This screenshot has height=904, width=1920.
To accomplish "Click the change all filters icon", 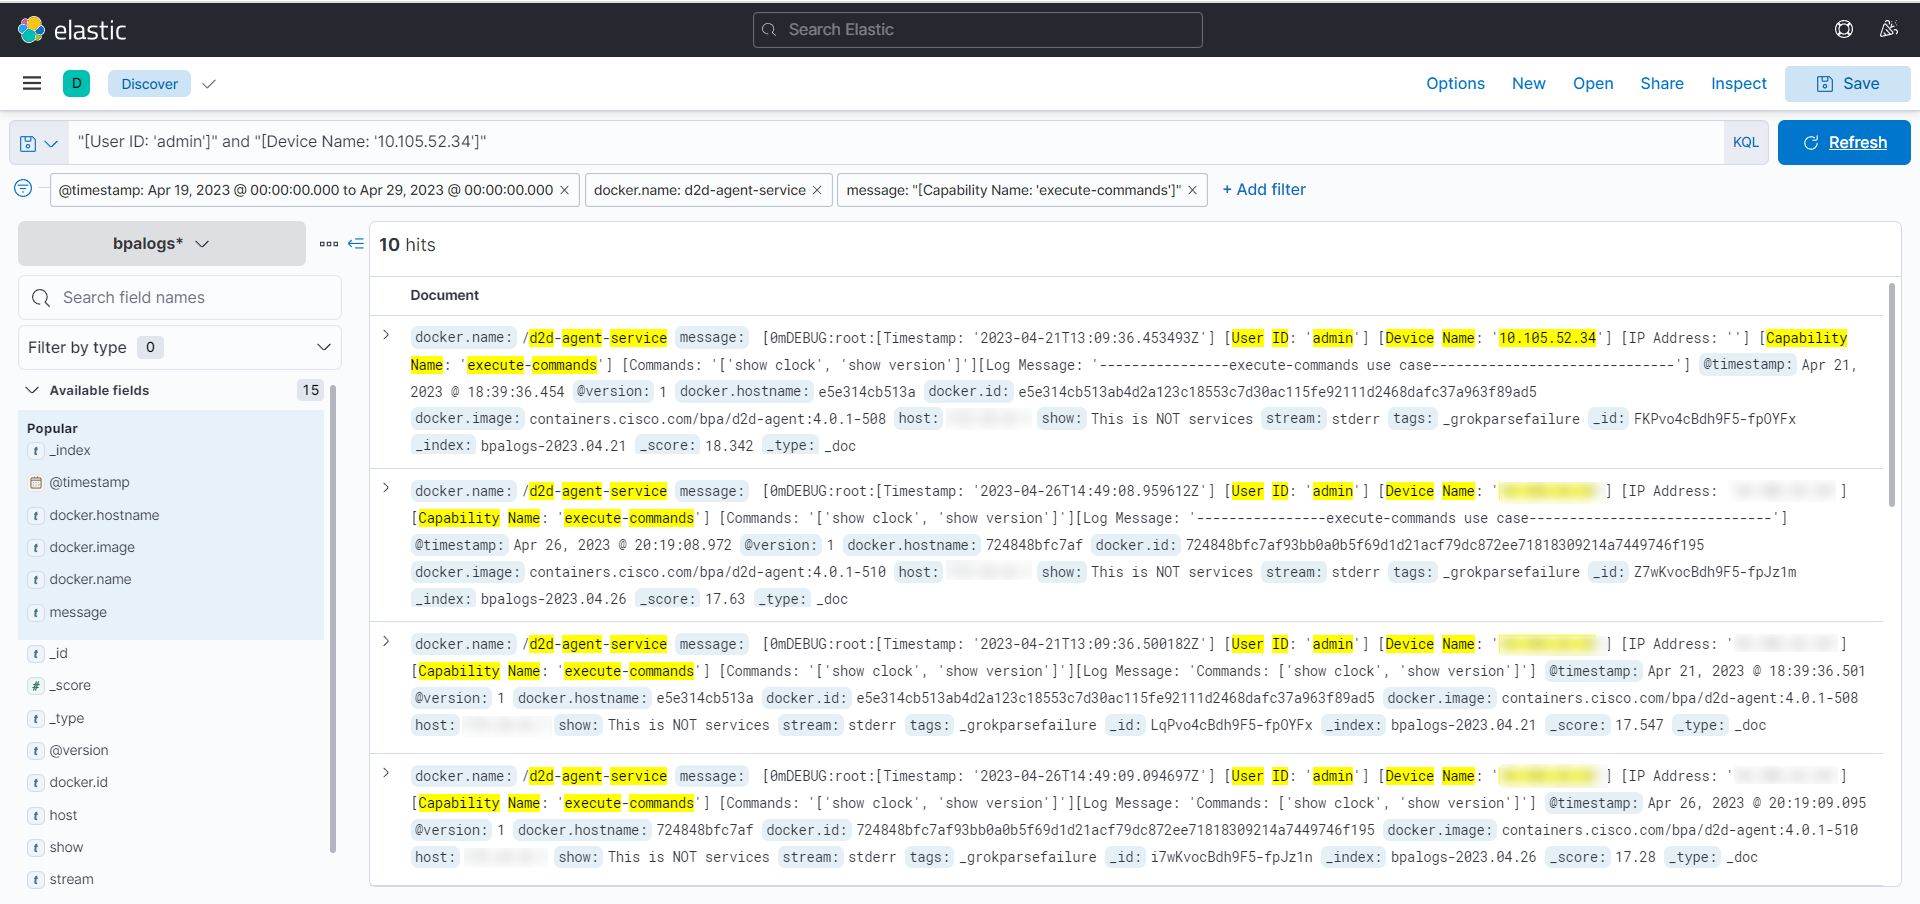I will [x=23, y=188].
